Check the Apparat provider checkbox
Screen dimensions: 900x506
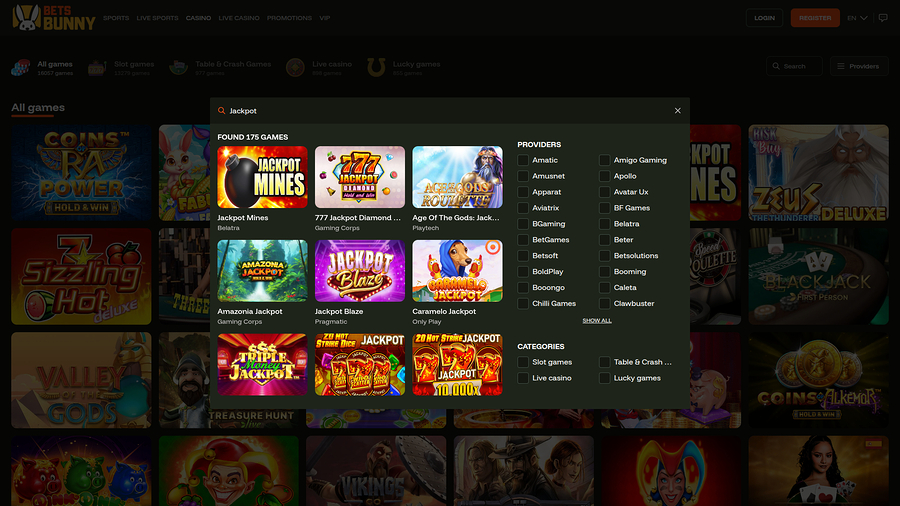(523, 192)
